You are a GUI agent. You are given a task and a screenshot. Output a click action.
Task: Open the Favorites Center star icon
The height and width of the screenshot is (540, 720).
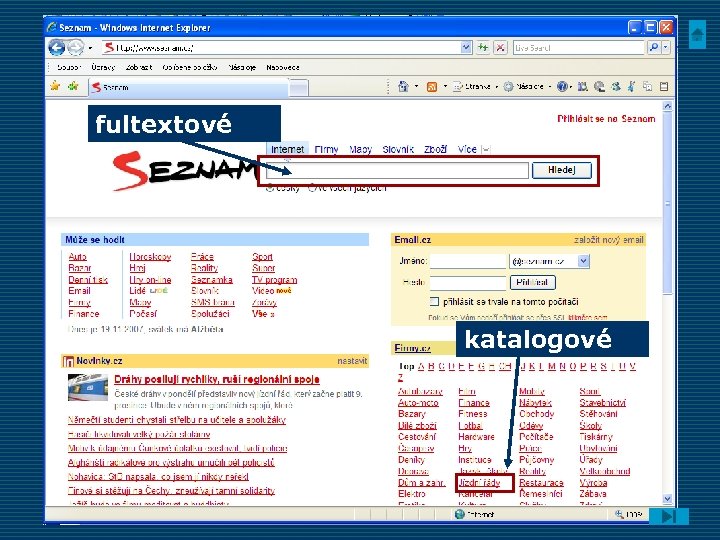(x=55, y=86)
